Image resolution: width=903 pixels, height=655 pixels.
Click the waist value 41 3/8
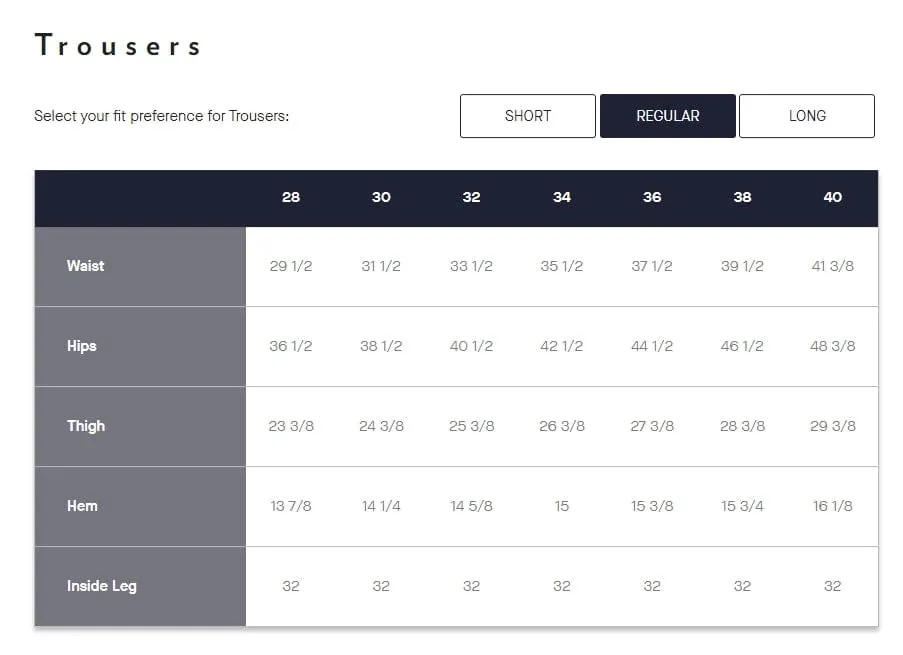point(833,266)
